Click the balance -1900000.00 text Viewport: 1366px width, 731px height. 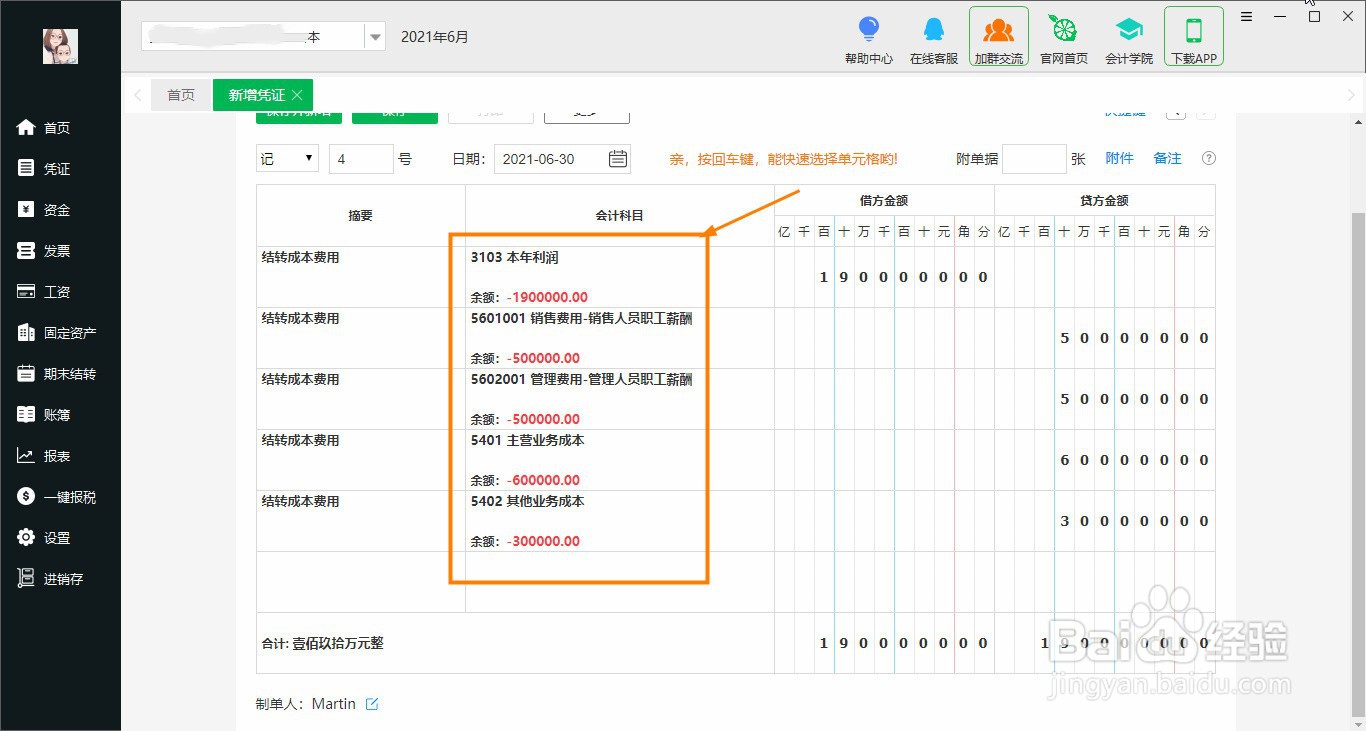tap(547, 297)
